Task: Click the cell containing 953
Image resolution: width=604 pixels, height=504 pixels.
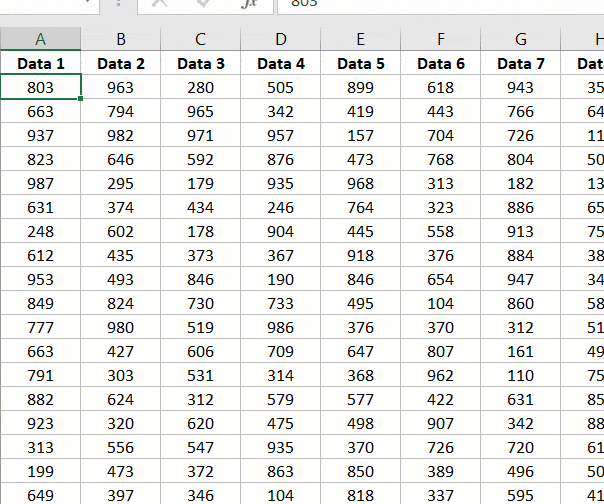Action: pyautogui.click(x=40, y=279)
